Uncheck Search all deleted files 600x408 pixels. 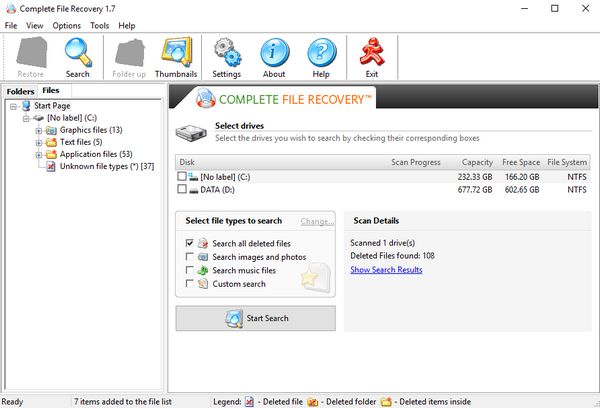click(x=189, y=243)
